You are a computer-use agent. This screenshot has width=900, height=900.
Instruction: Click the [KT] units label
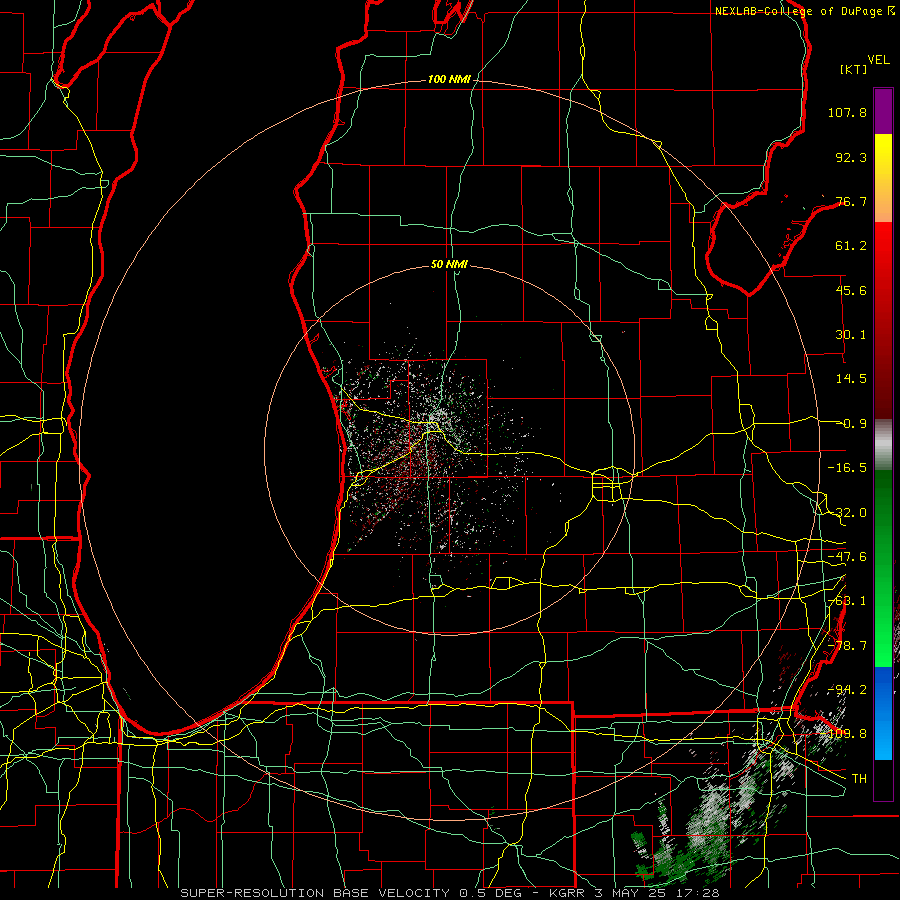coord(853,69)
